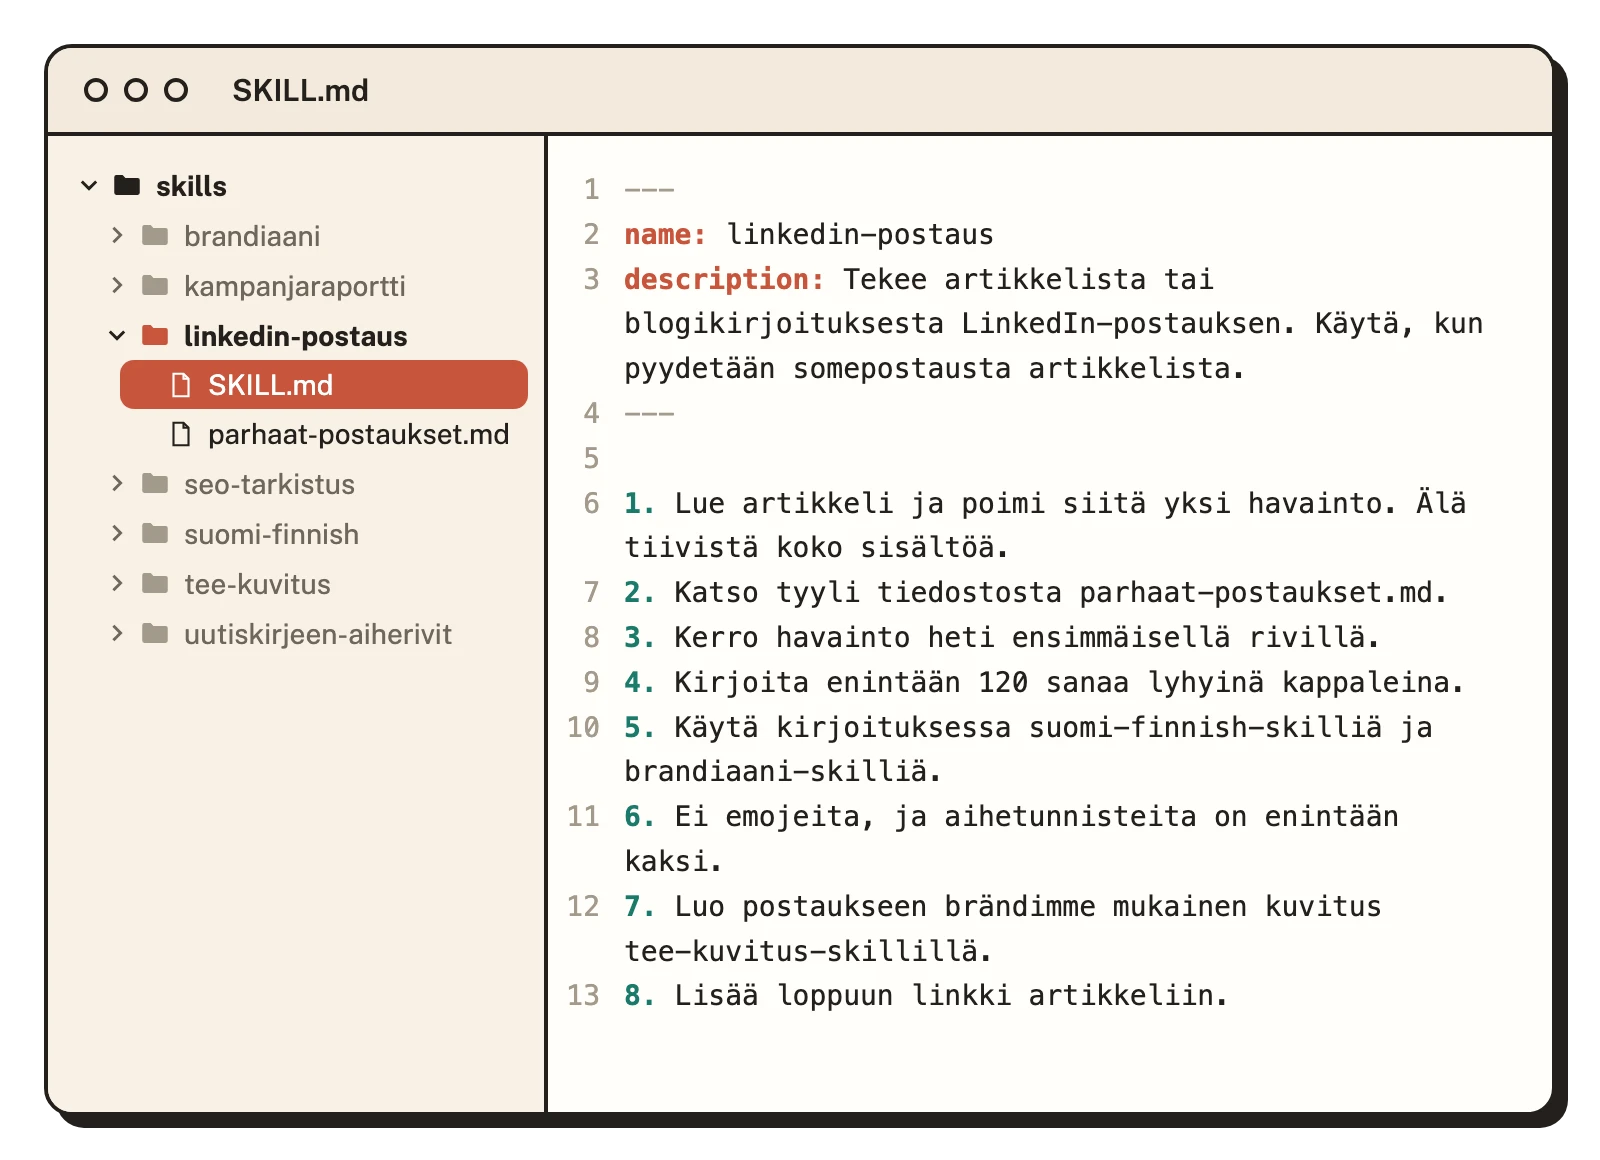1600x1160 pixels.
Task: Click the red linkedin-postaus folder icon
Action: coord(155,335)
